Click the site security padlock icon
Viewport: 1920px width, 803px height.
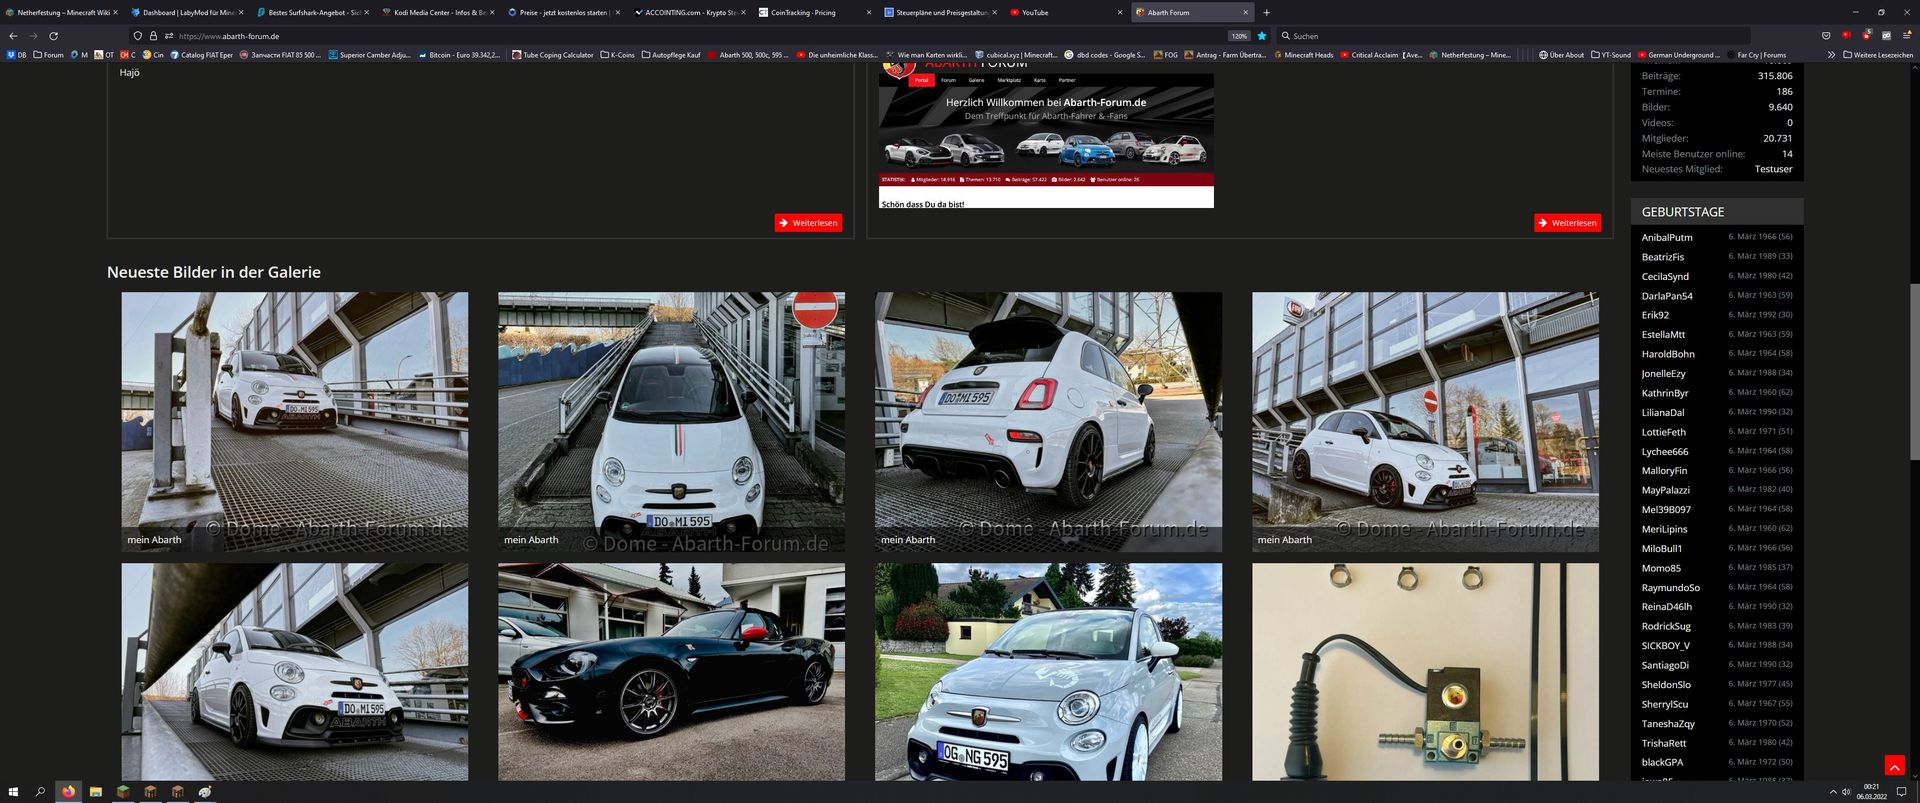154,36
